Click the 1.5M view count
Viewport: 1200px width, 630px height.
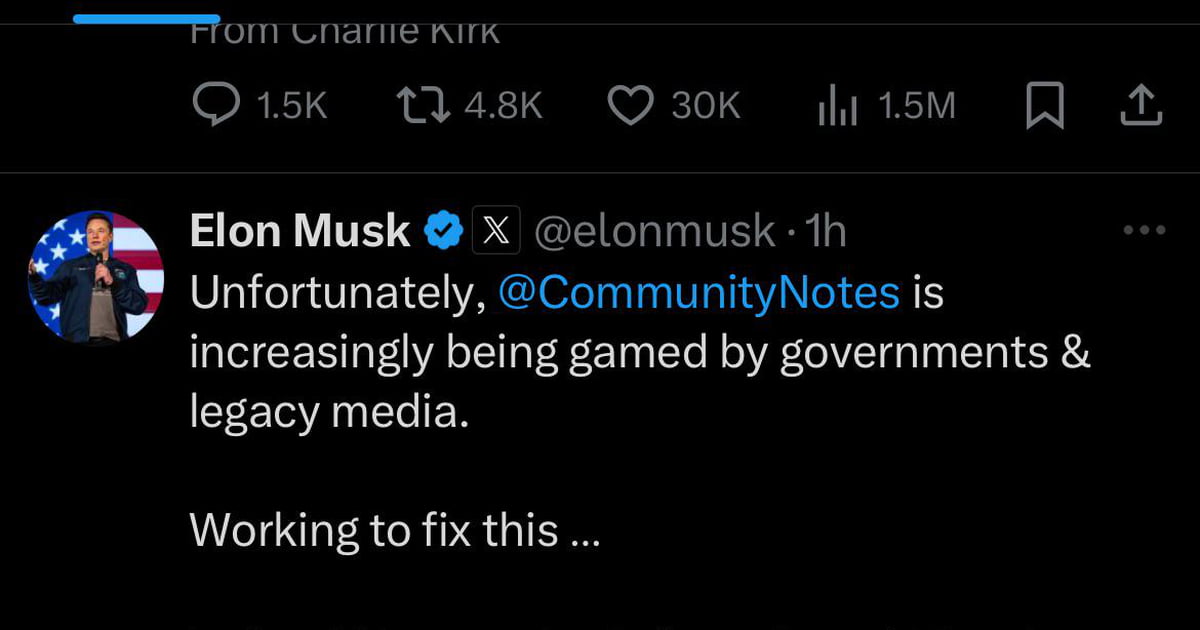(x=916, y=106)
